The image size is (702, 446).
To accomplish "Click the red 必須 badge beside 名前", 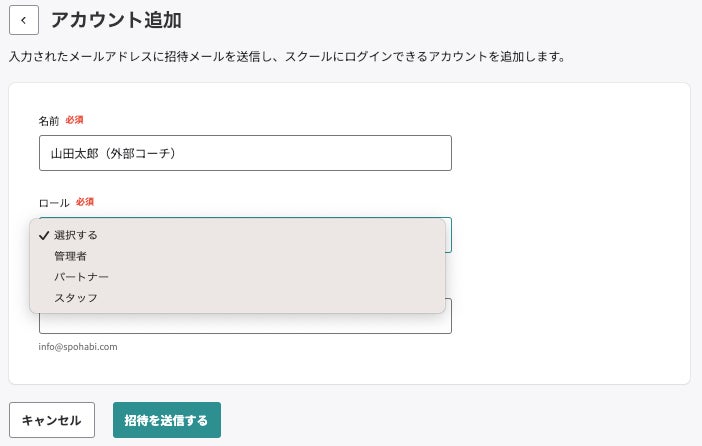I will tap(75, 120).
